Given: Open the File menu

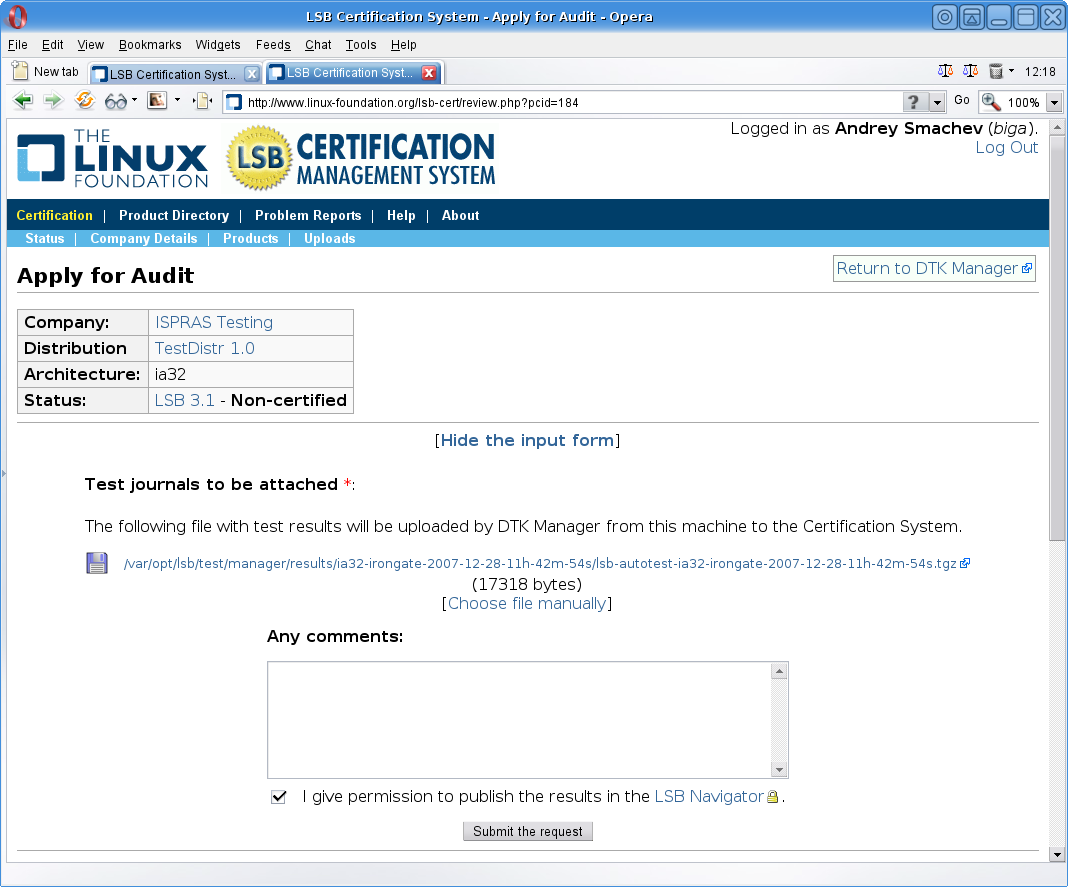Looking at the screenshot, I should point(18,45).
